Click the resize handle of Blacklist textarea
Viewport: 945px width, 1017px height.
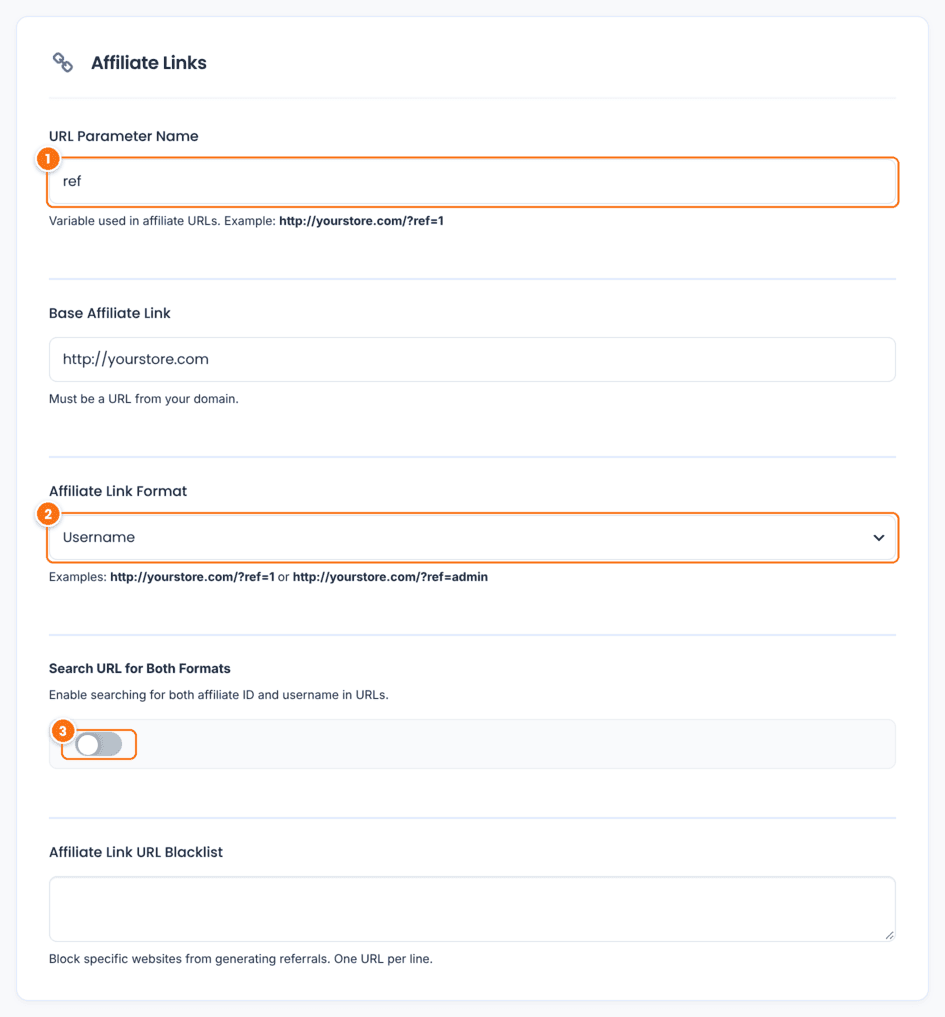coord(889,935)
